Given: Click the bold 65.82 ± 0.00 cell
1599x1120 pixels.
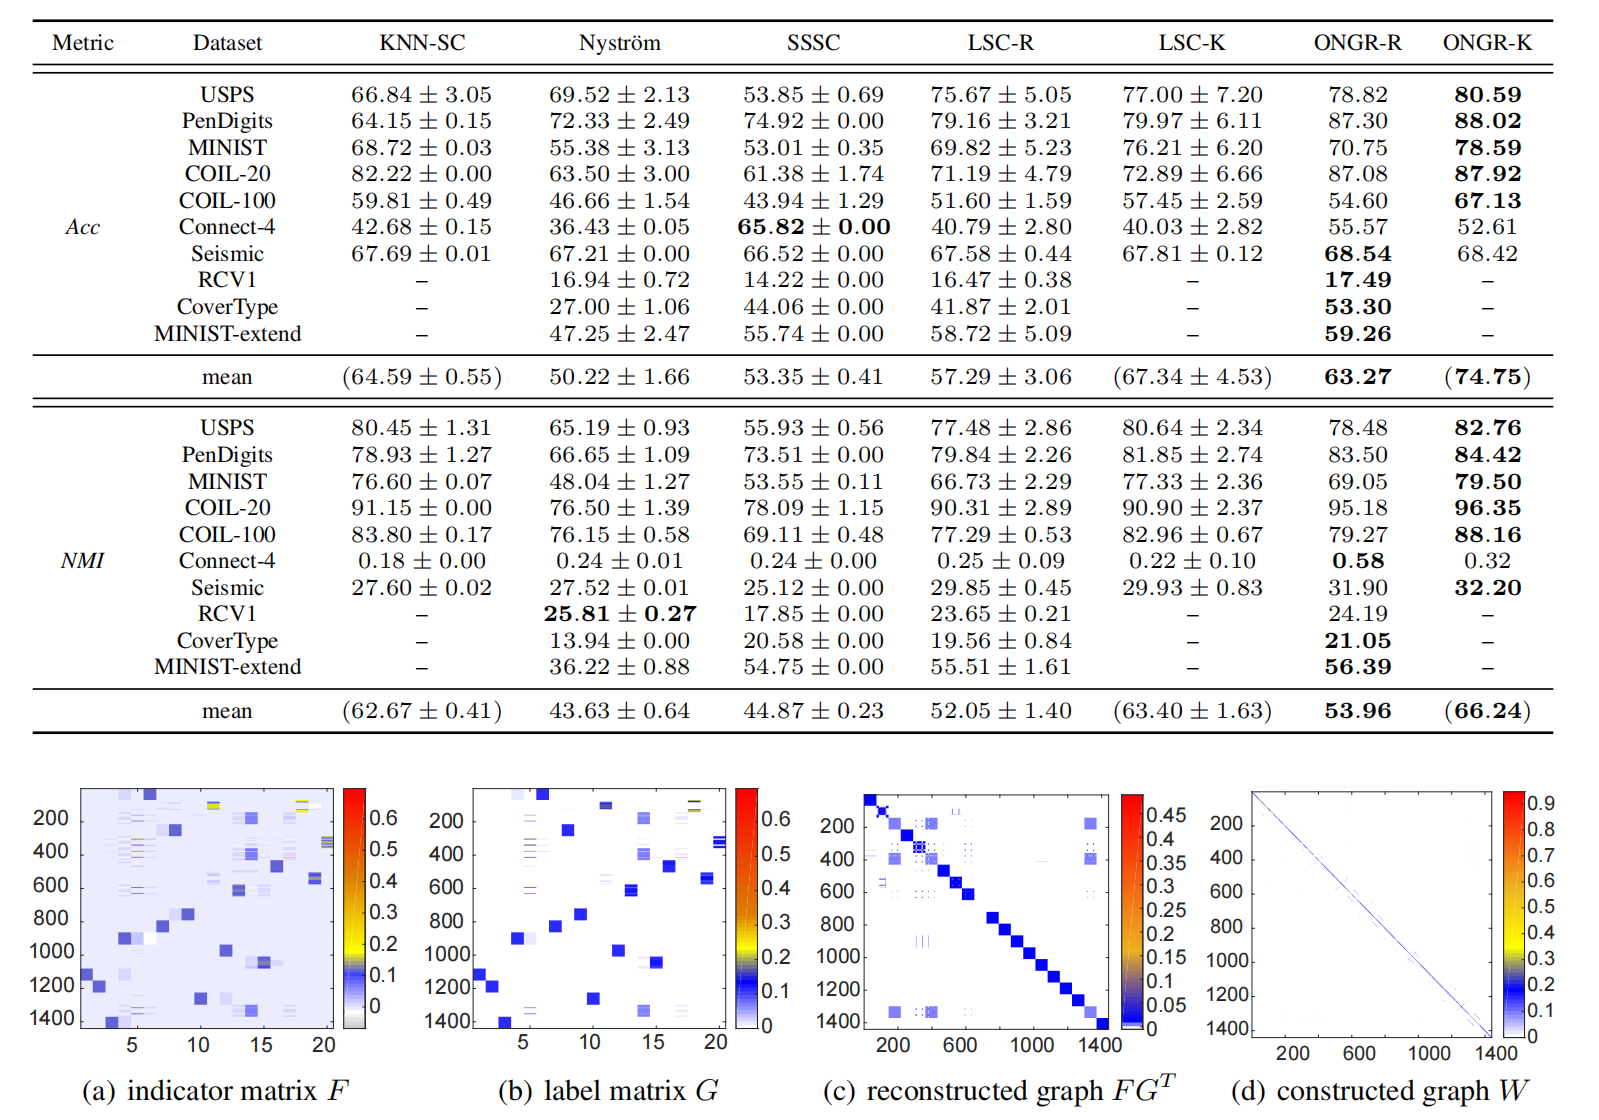Looking at the screenshot, I should click(813, 227).
